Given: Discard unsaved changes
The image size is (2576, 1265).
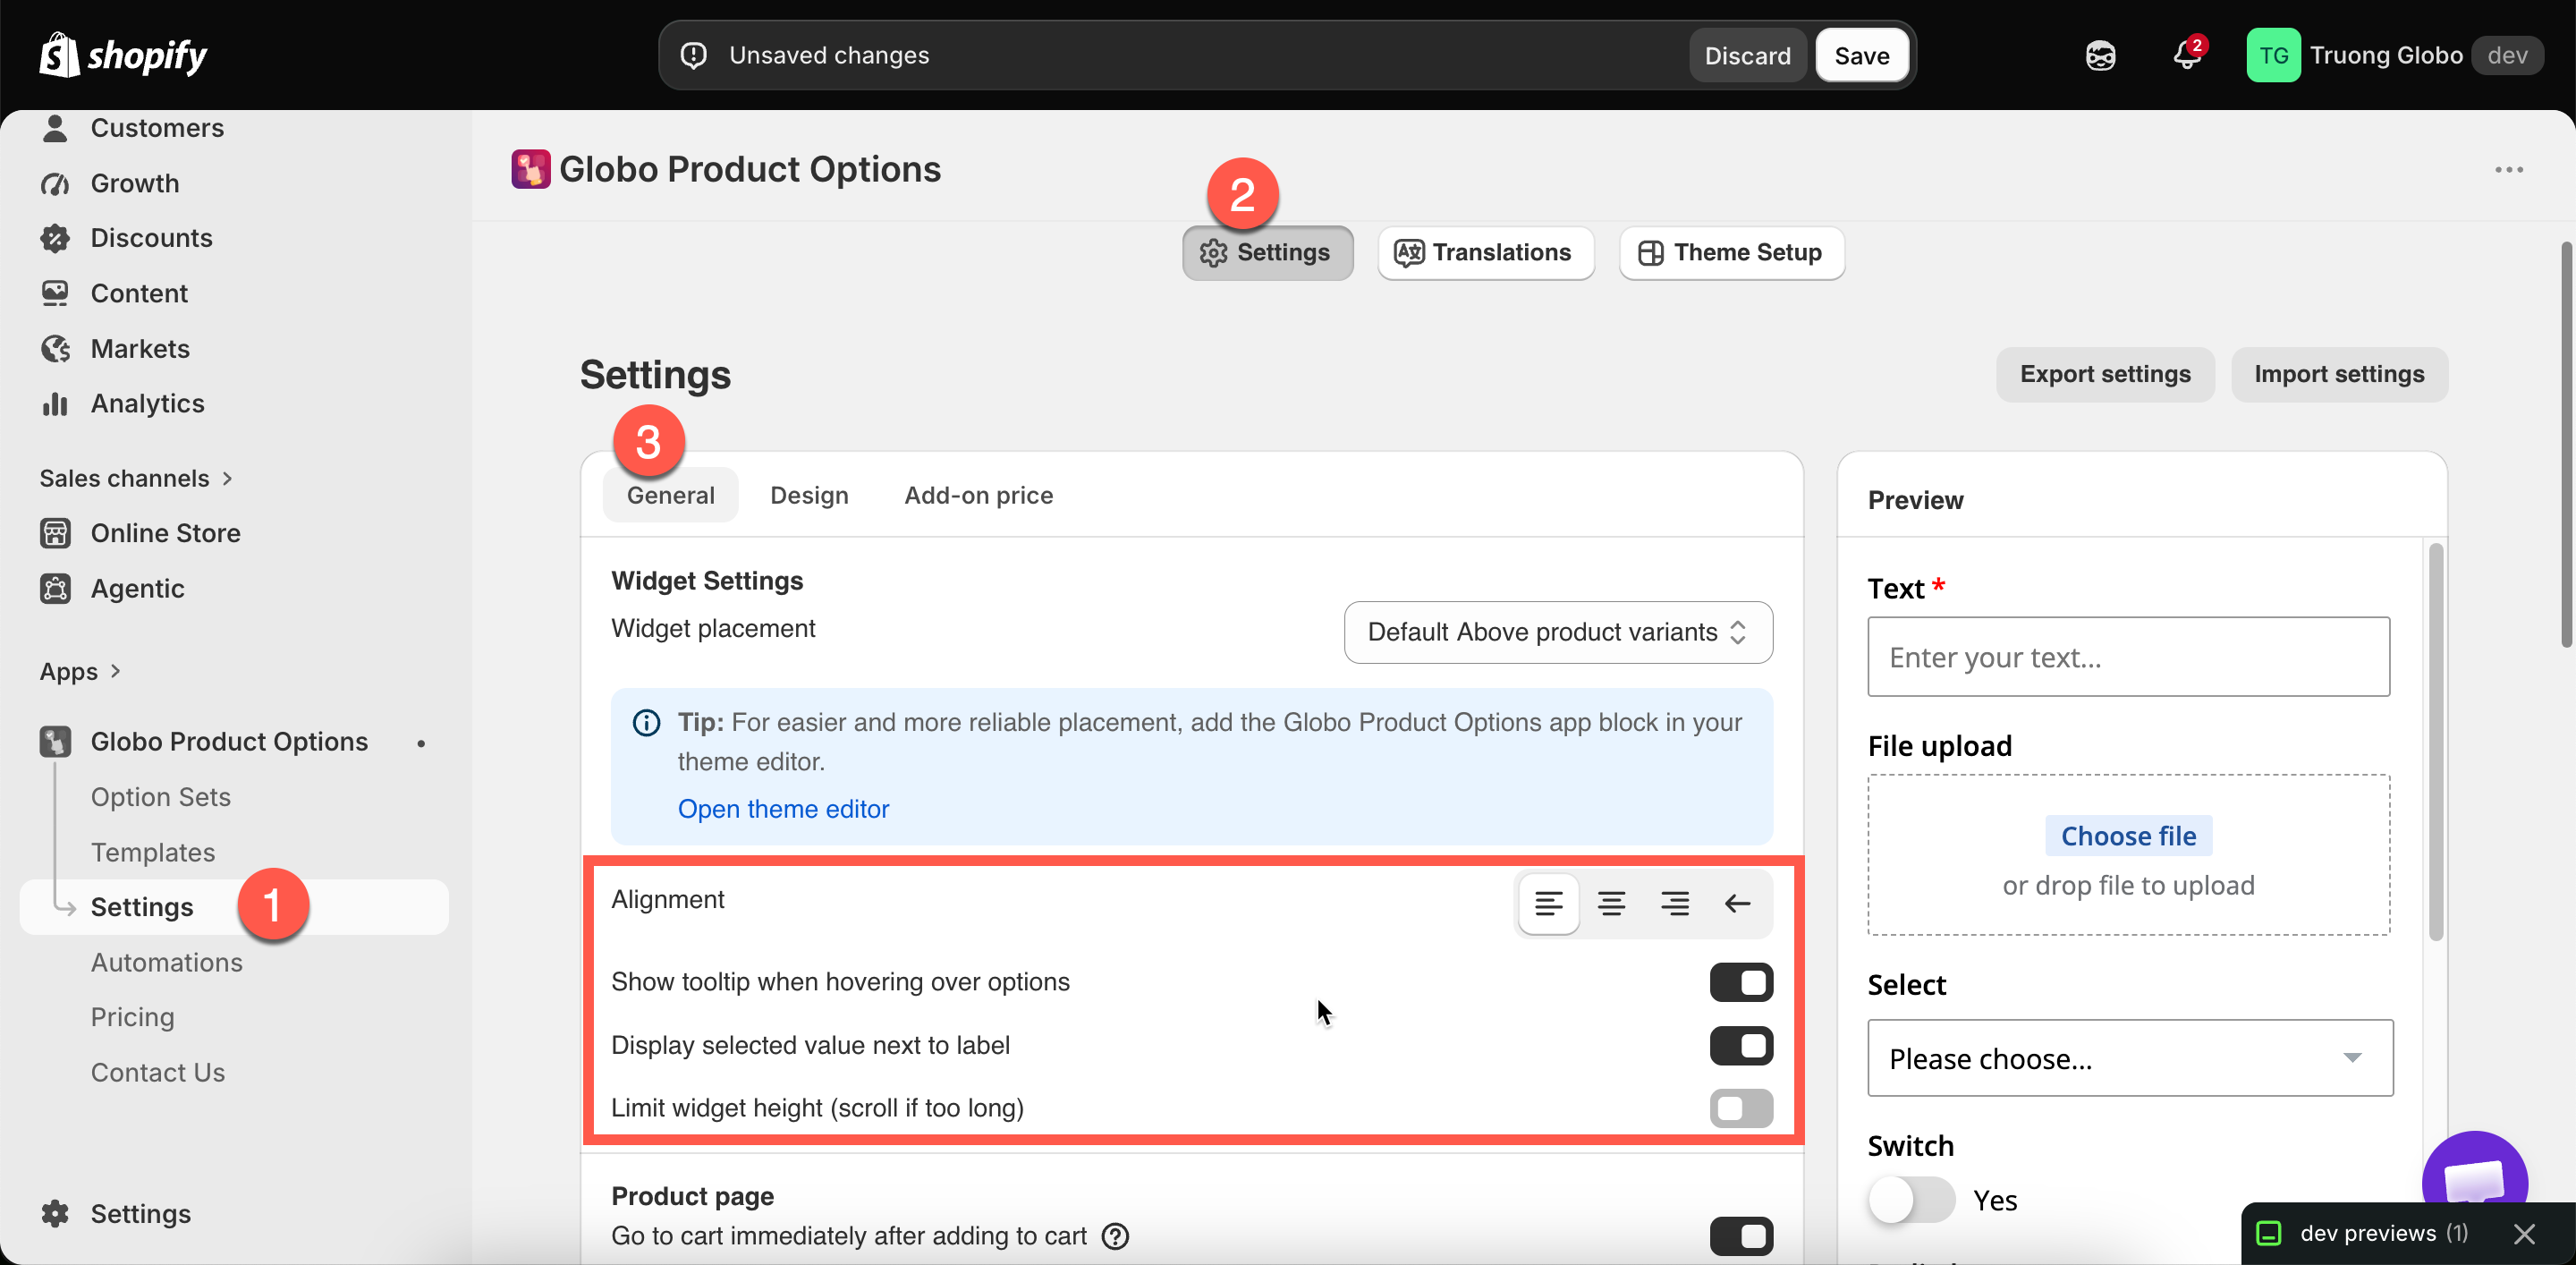Looking at the screenshot, I should [x=1747, y=55].
